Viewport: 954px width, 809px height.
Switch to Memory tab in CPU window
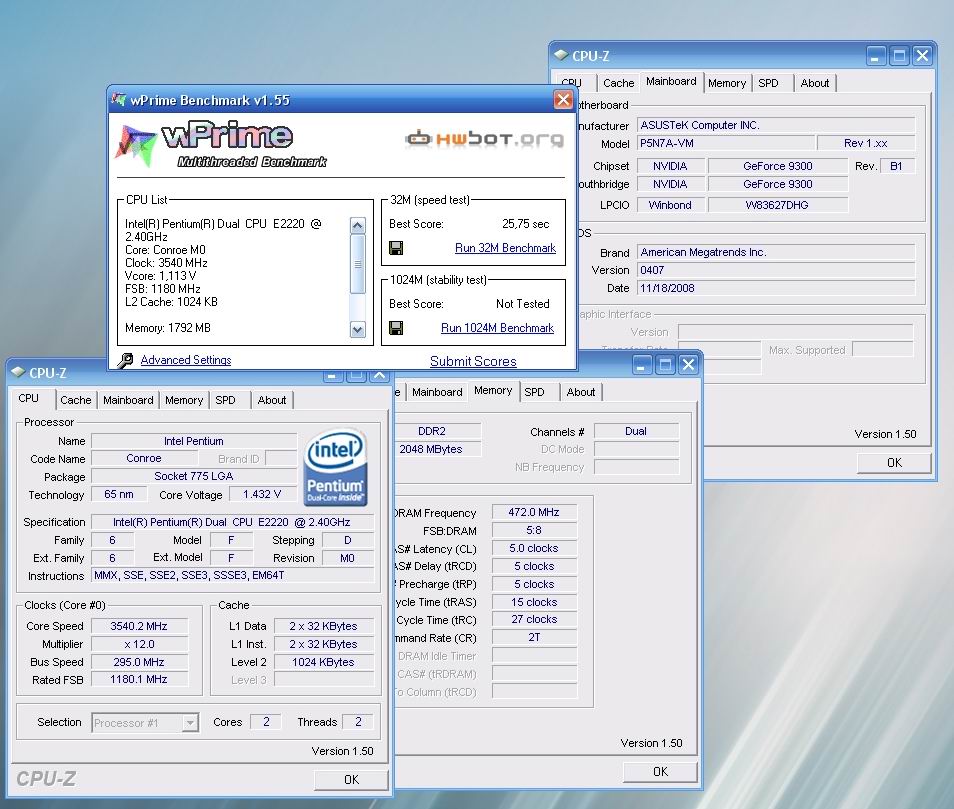(x=184, y=400)
